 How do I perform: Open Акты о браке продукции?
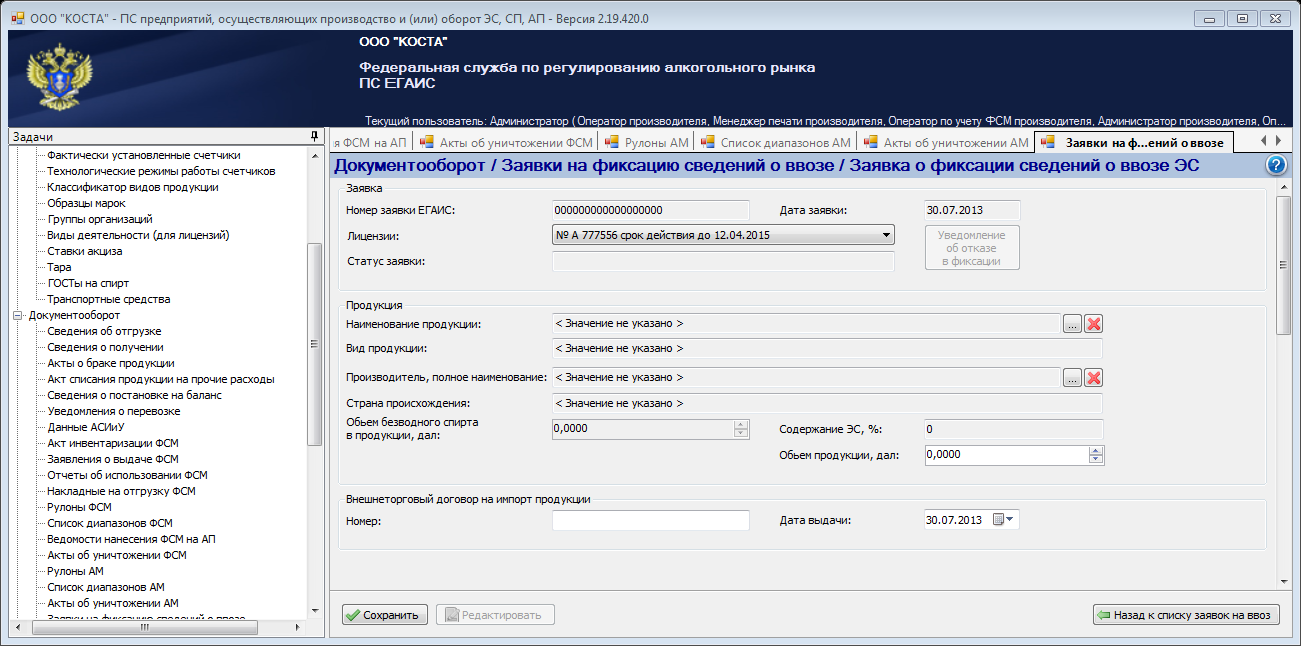pyautogui.click(x=111, y=363)
